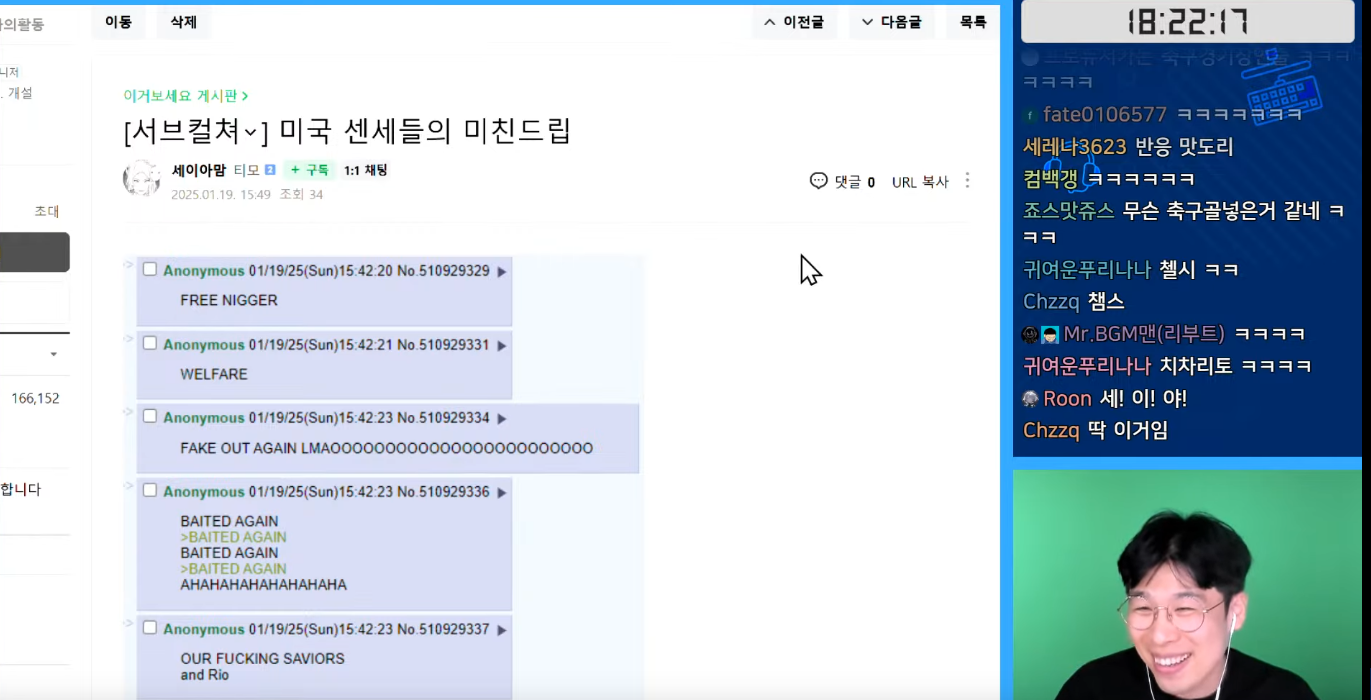Tick the checkbox for post No.510929334
This screenshot has width=1371, height=700.
pos(150,416)
